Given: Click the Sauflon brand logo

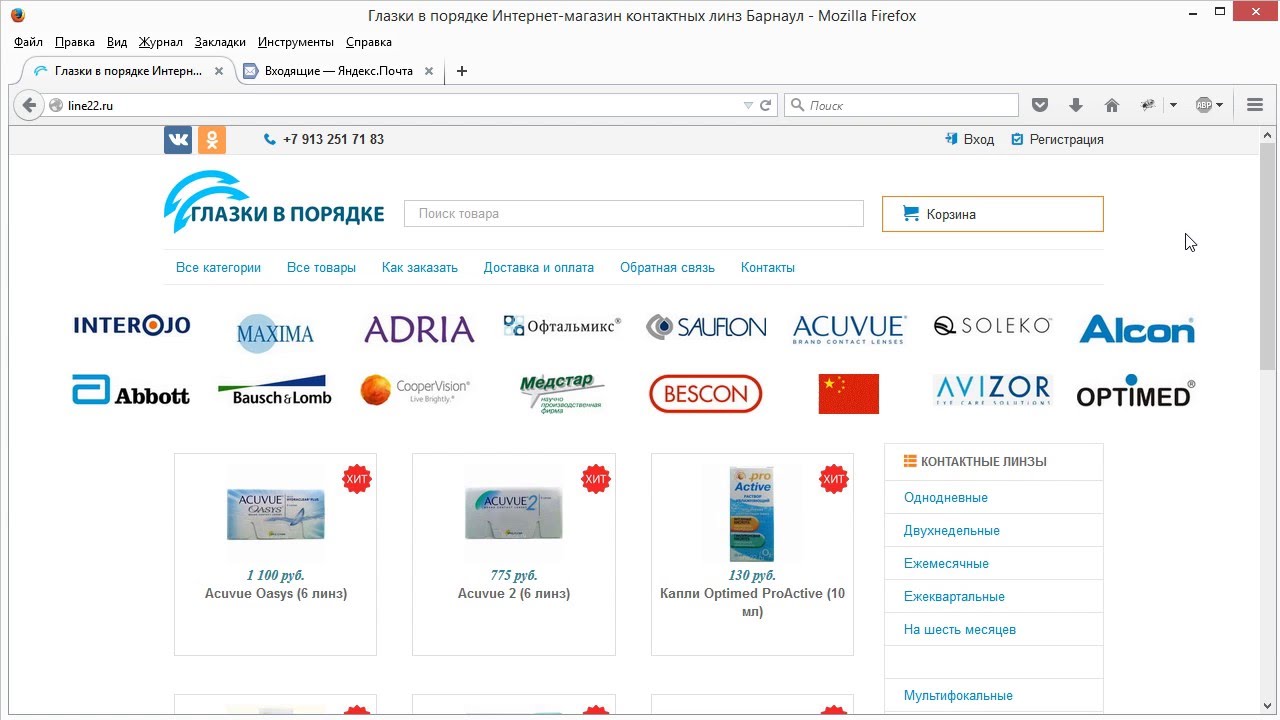Looking at the screenshot, I should point(706,327).
